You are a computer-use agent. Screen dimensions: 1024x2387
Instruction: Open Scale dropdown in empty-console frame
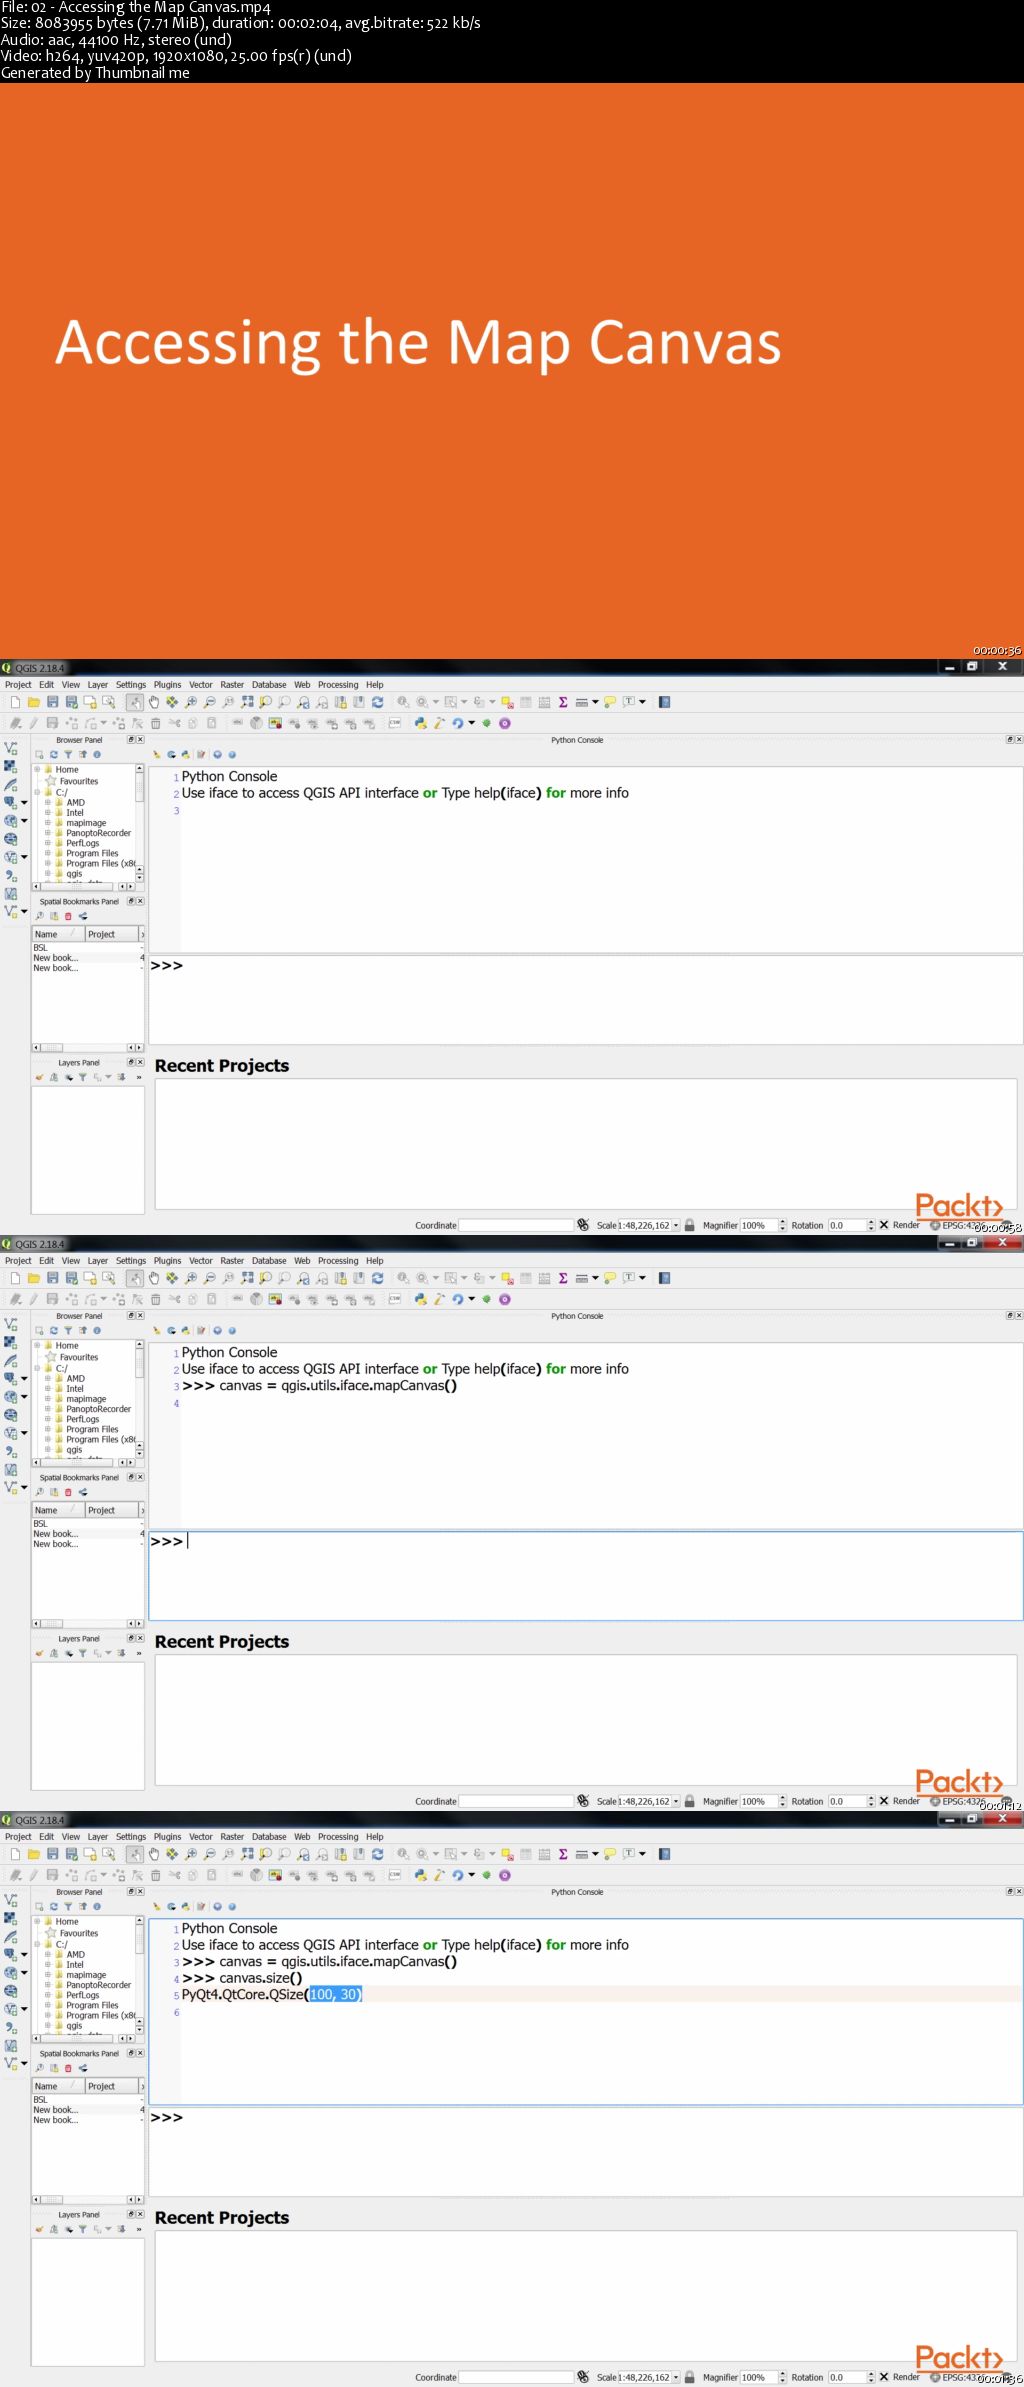676,1225
